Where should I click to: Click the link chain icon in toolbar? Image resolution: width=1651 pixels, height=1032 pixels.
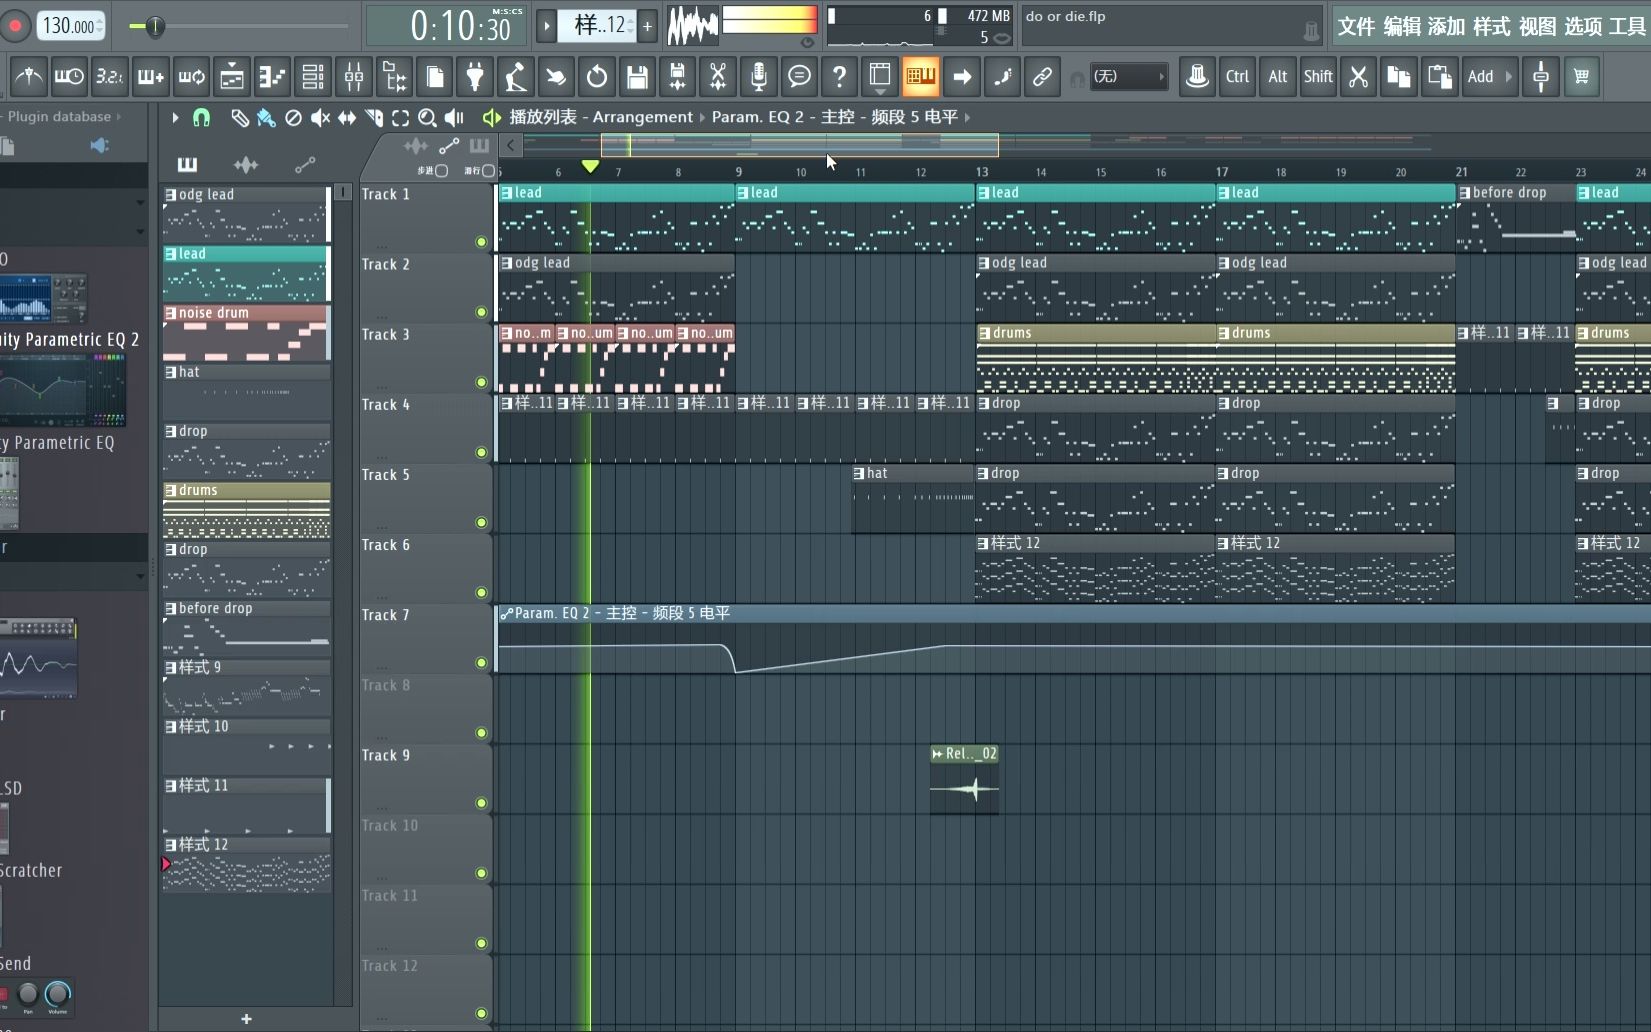pyautogui.click(x=1042, y=76)
